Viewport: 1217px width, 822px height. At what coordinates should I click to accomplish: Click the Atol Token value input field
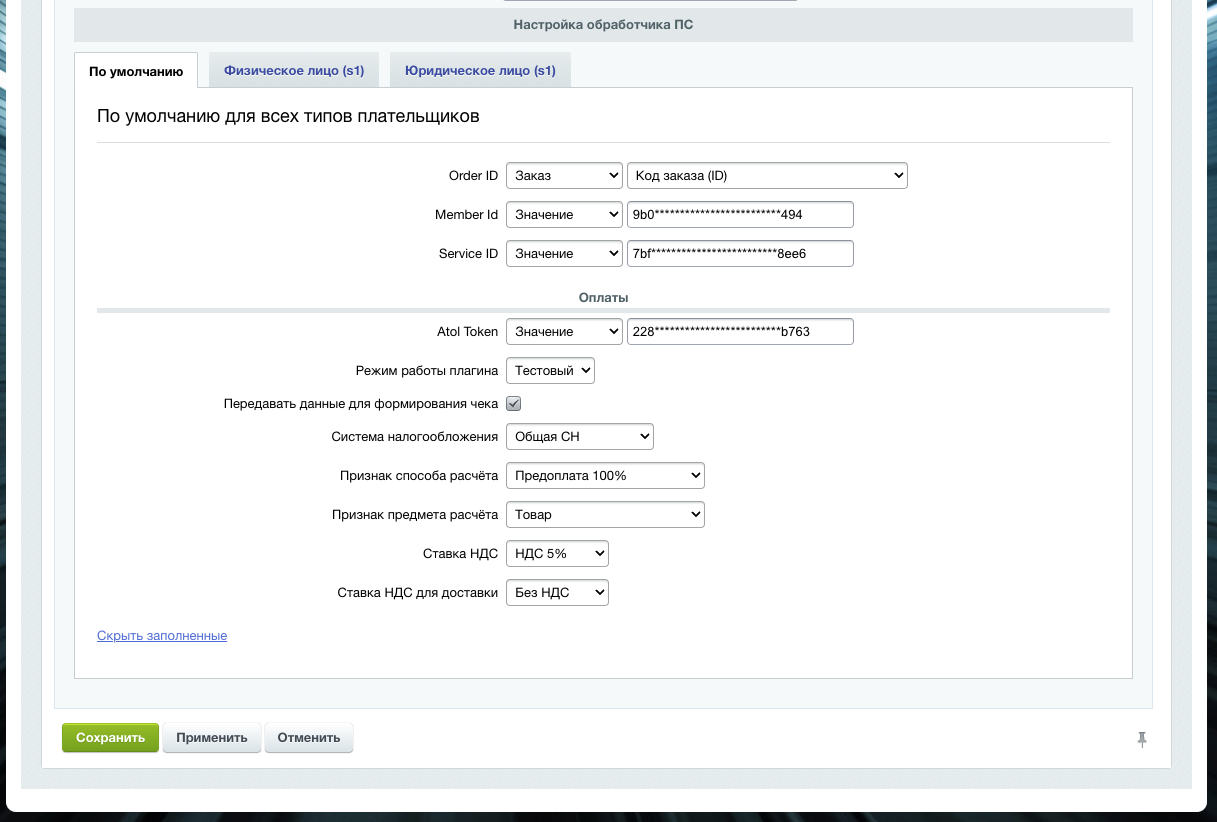(739, 332)
